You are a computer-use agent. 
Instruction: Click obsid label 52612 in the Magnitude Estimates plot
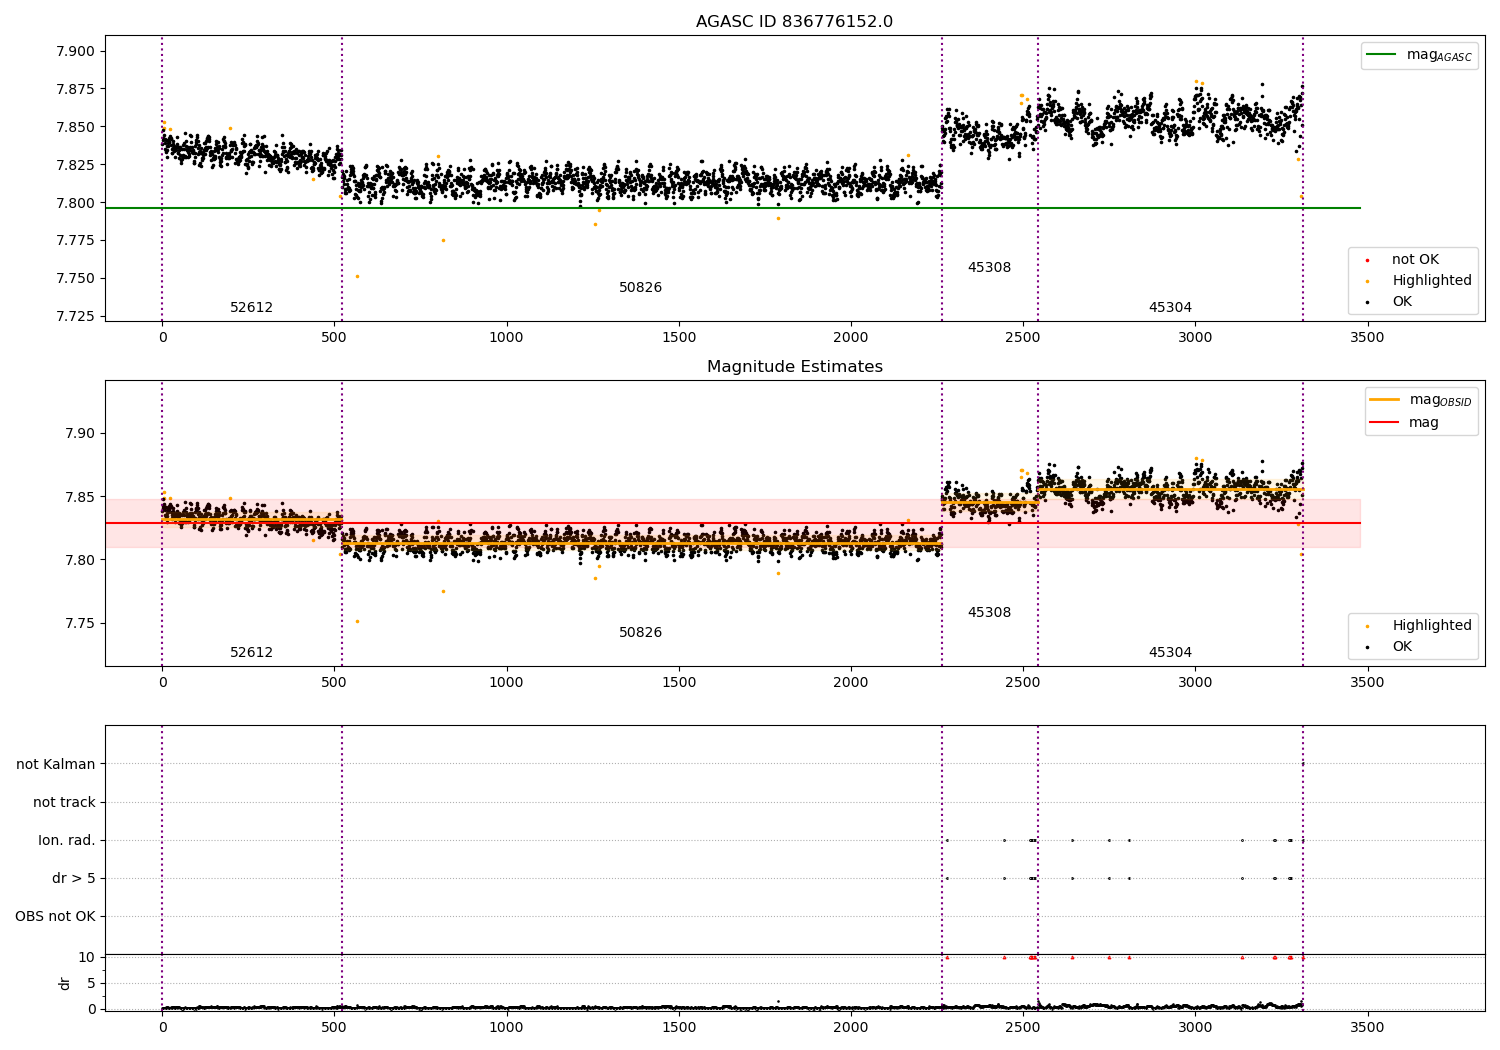coord(251,653)
